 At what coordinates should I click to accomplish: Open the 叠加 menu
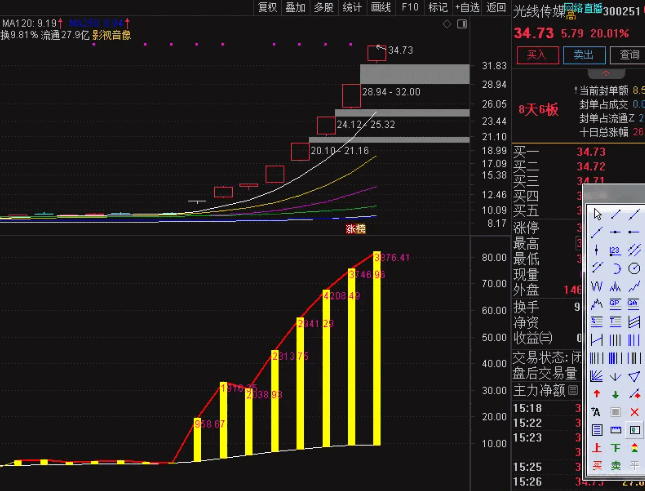pos(295,7)
